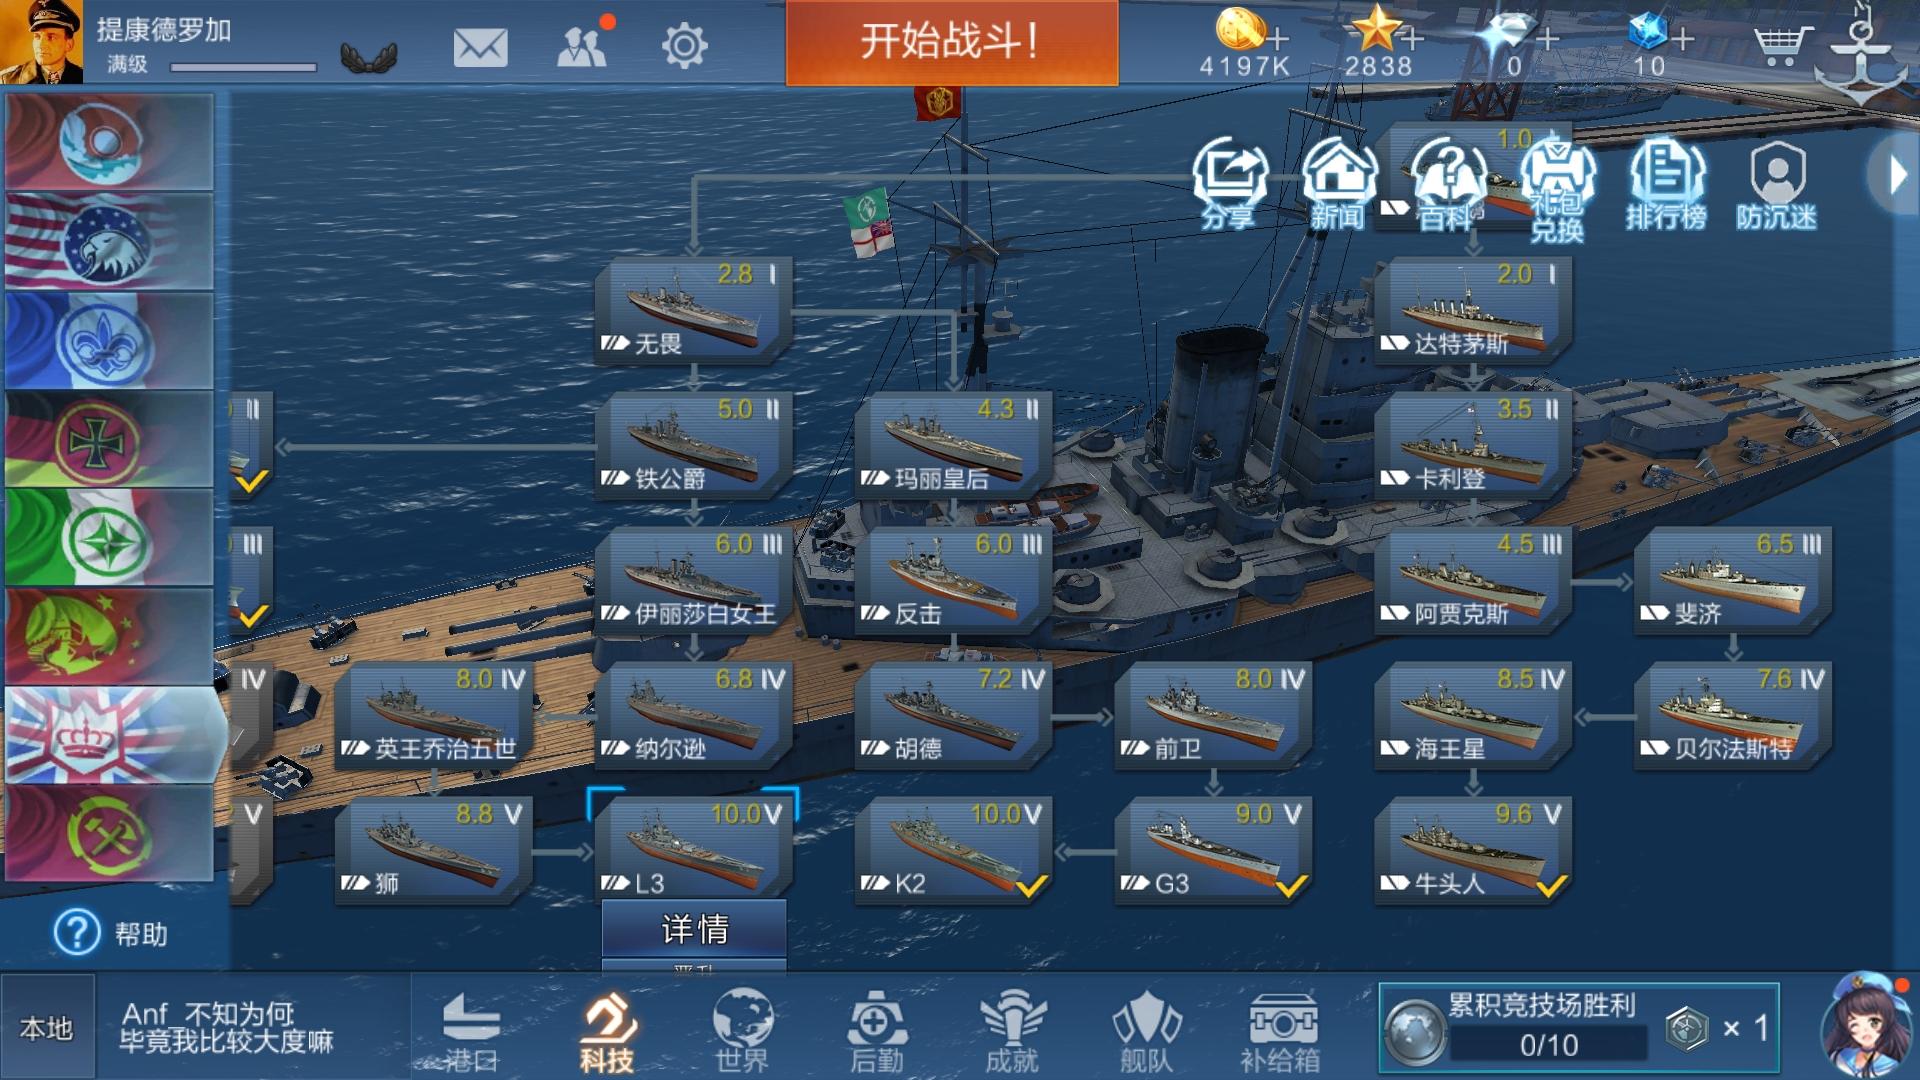Screen dimensions: 1920x1080
Task: Add blue gems with plus button
Action: click(x=1683, y=40)
